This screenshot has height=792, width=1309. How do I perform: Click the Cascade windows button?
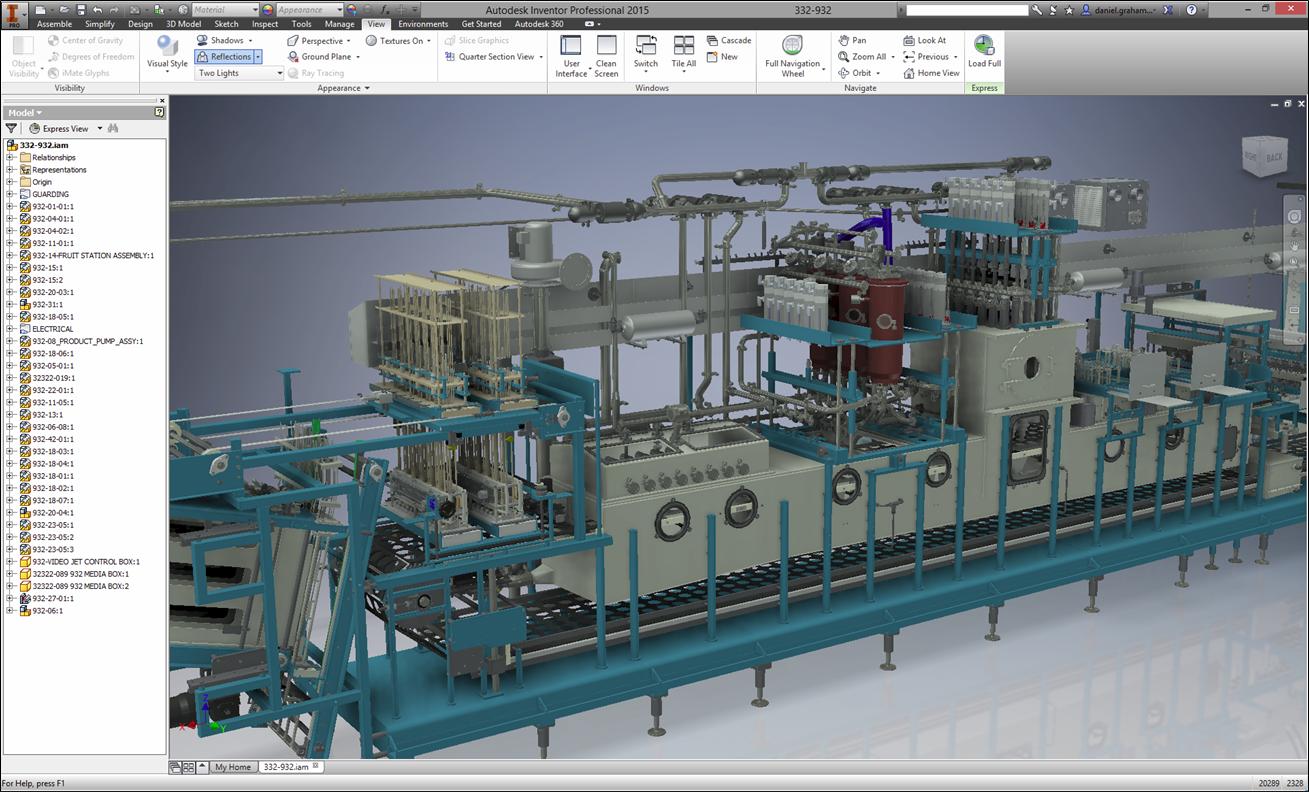pyautogui.click(x=729, y=40)
